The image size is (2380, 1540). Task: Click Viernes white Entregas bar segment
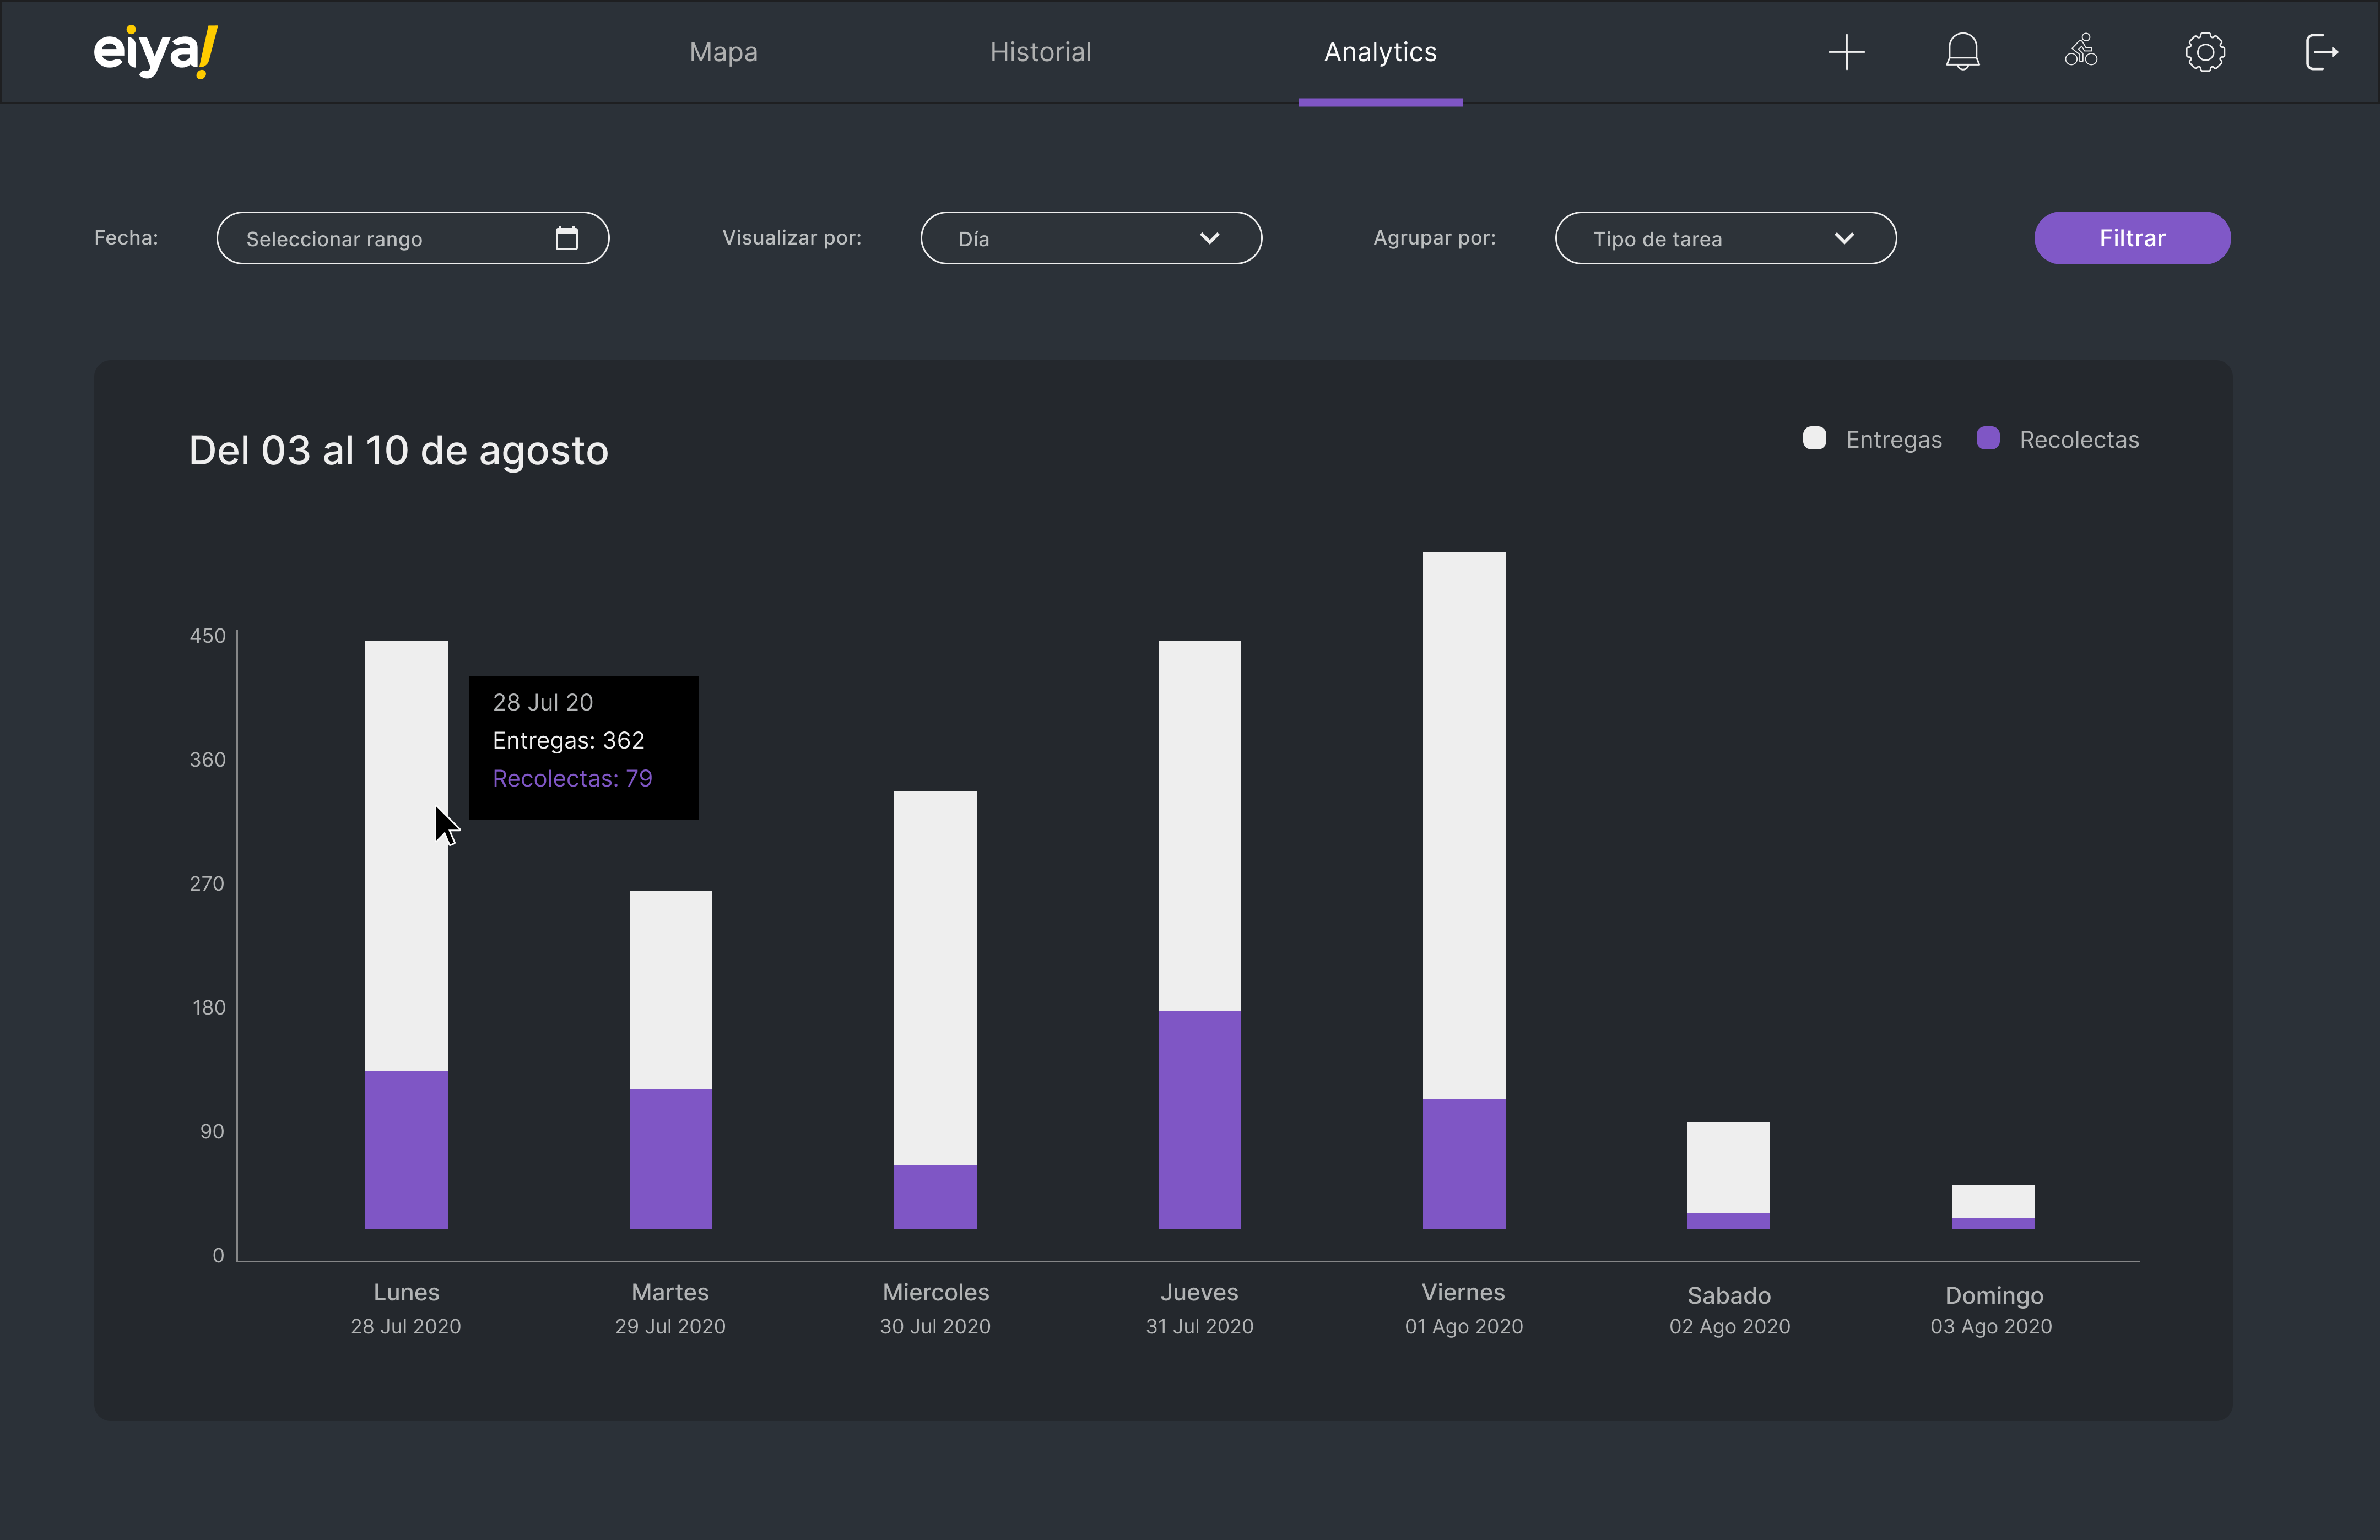point(1464,825)
